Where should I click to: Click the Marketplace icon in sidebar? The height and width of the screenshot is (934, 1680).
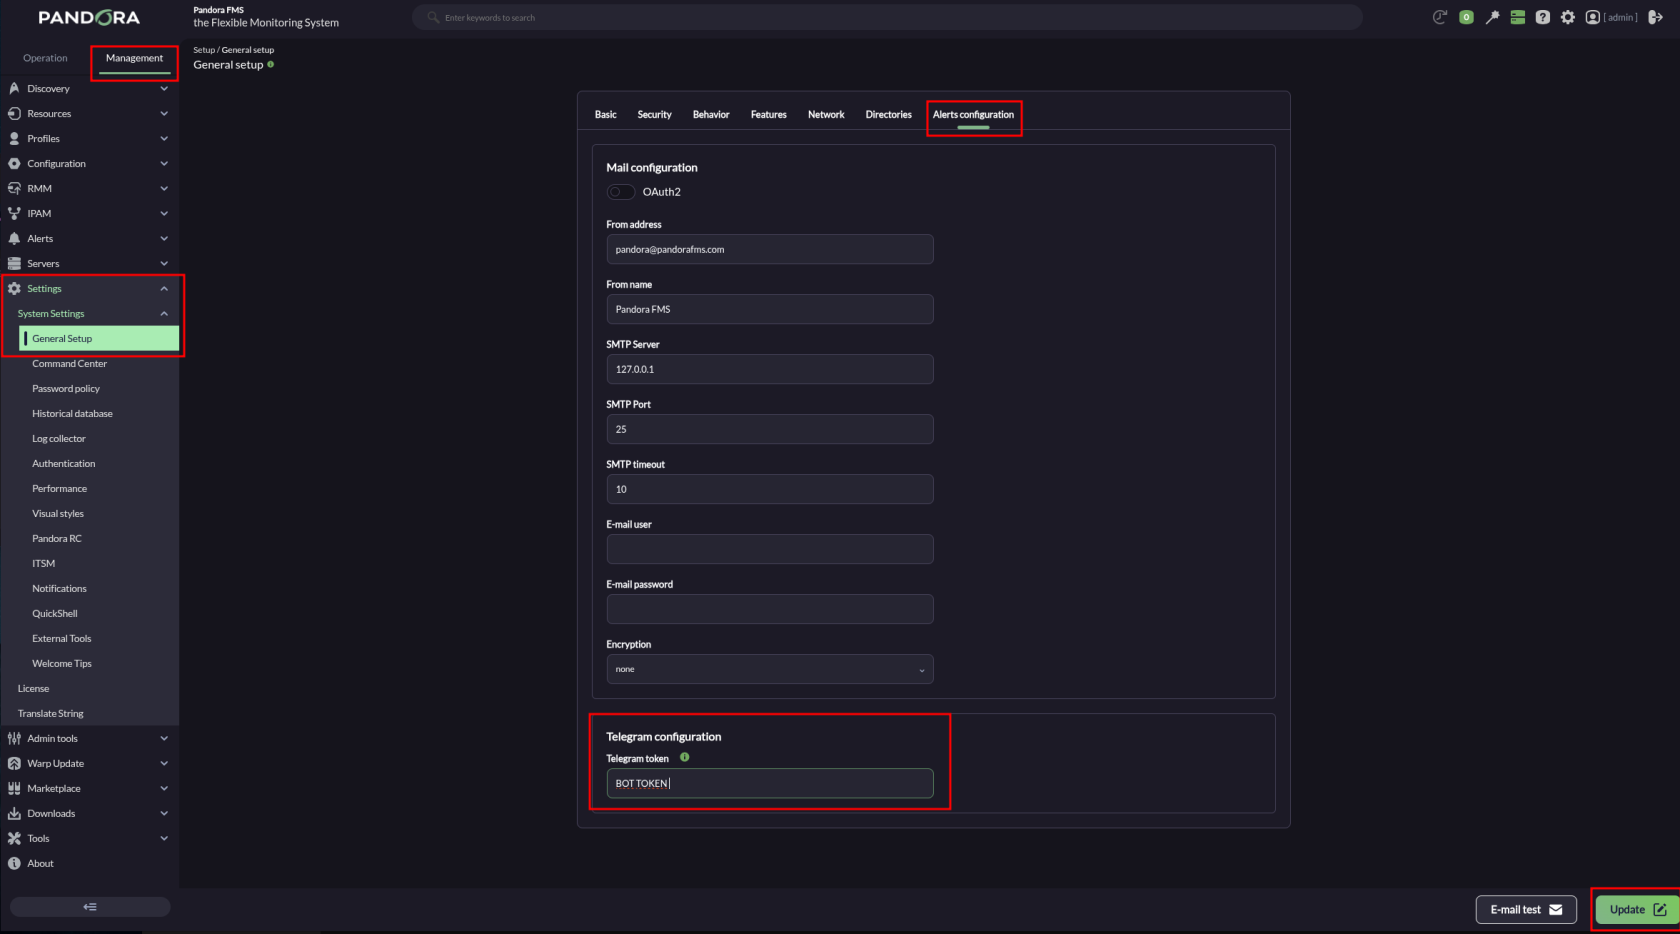(14, 789)
